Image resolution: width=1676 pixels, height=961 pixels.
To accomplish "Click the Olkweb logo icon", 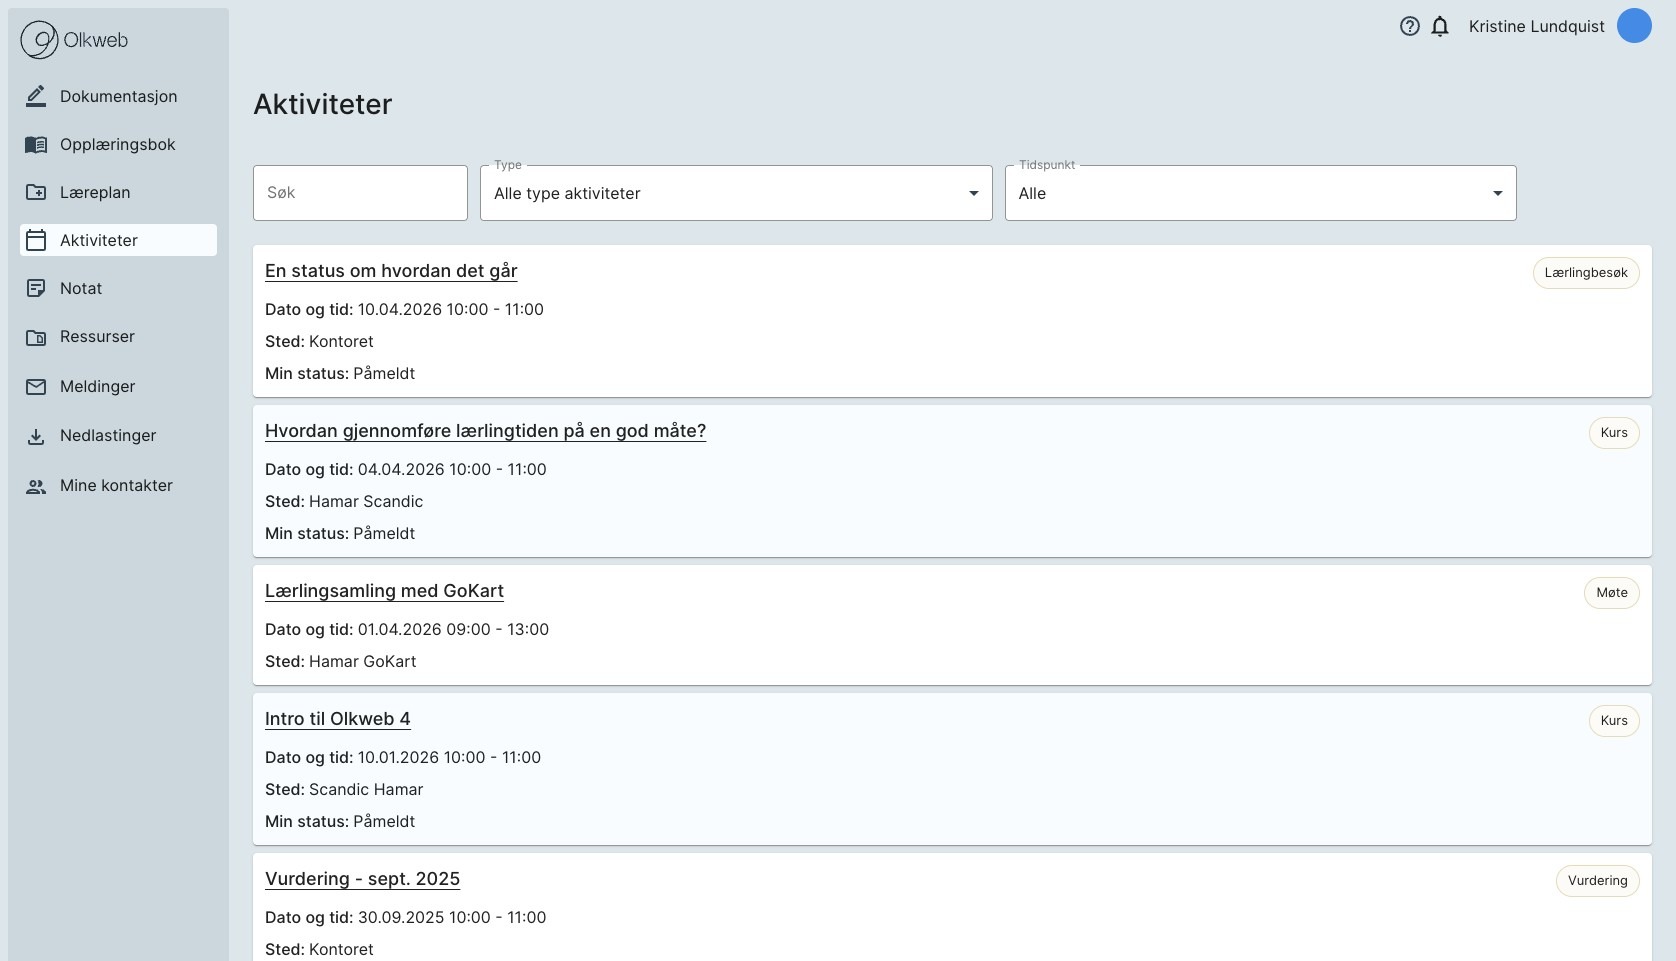I will [39, 40].
